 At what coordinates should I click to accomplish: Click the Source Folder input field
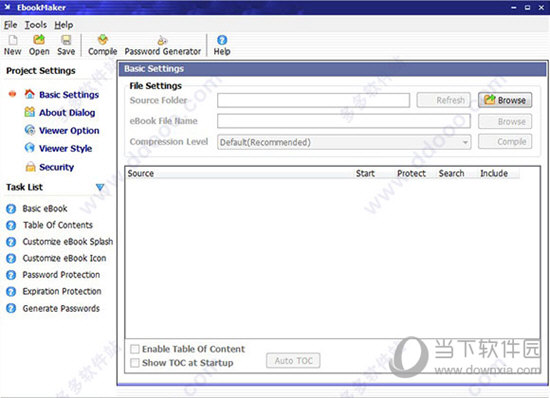tap(313, 100)
